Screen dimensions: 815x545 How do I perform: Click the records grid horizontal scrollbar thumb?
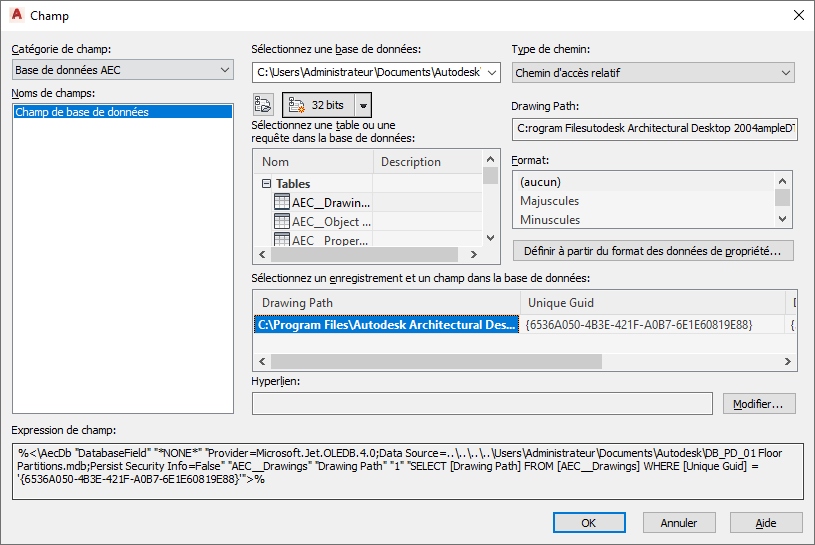(x=436, y=362)
